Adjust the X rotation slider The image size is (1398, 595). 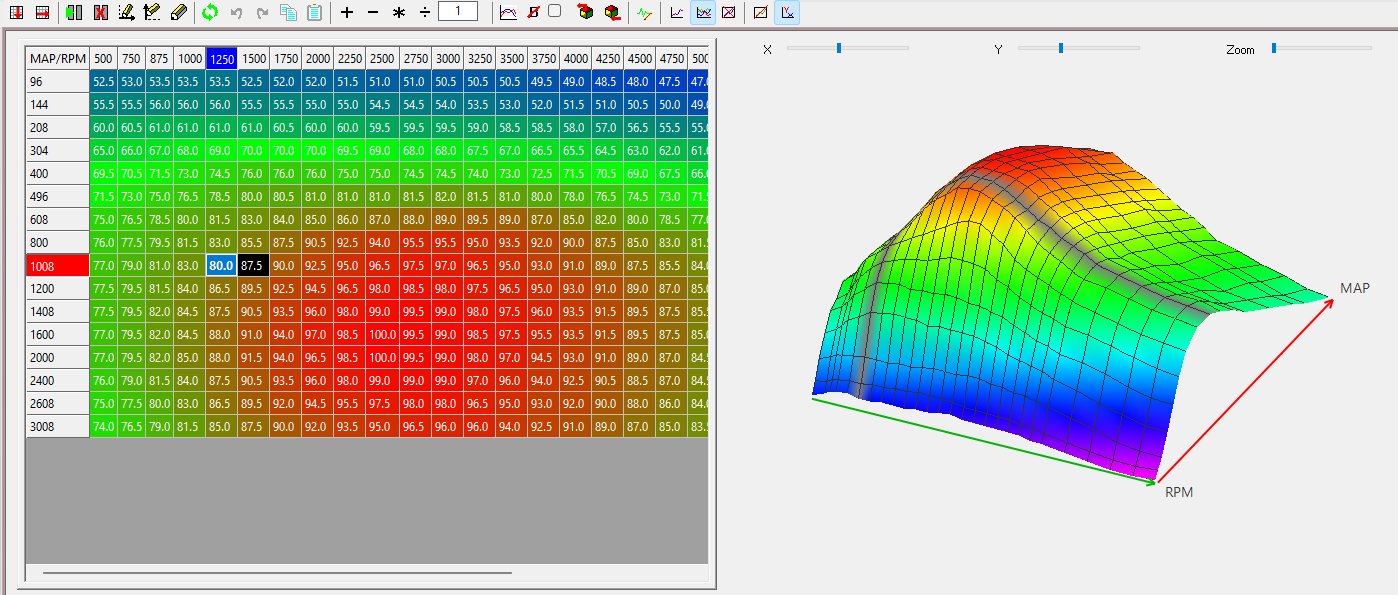pyautogui.click(x=848, y=47)
